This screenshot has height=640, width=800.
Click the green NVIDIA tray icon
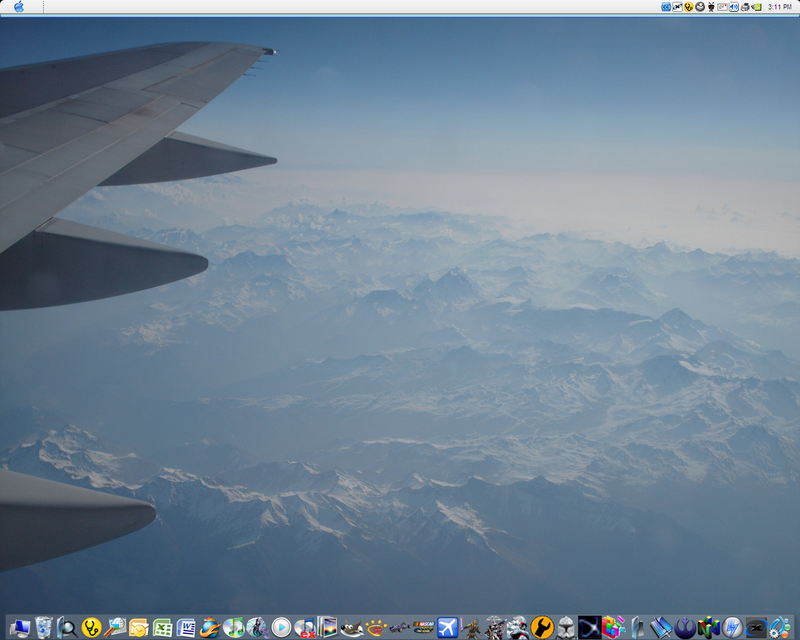click(756, 7)
